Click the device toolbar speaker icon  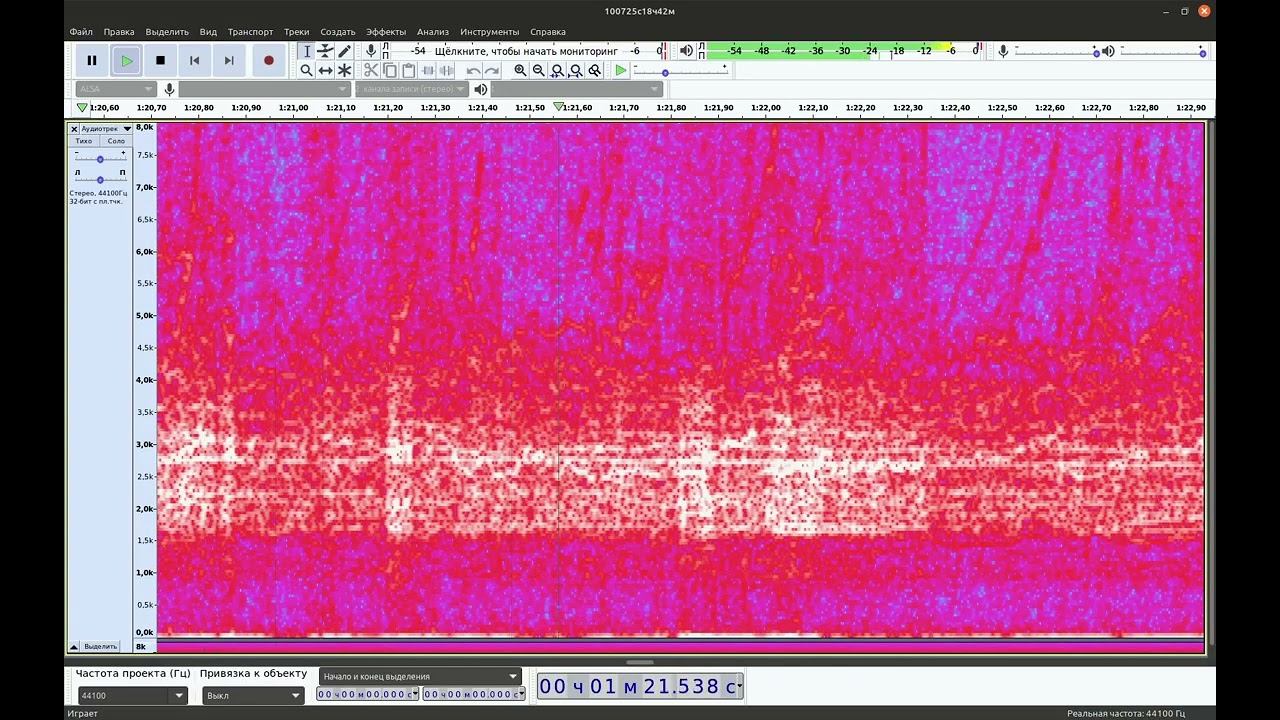point(481,89)
